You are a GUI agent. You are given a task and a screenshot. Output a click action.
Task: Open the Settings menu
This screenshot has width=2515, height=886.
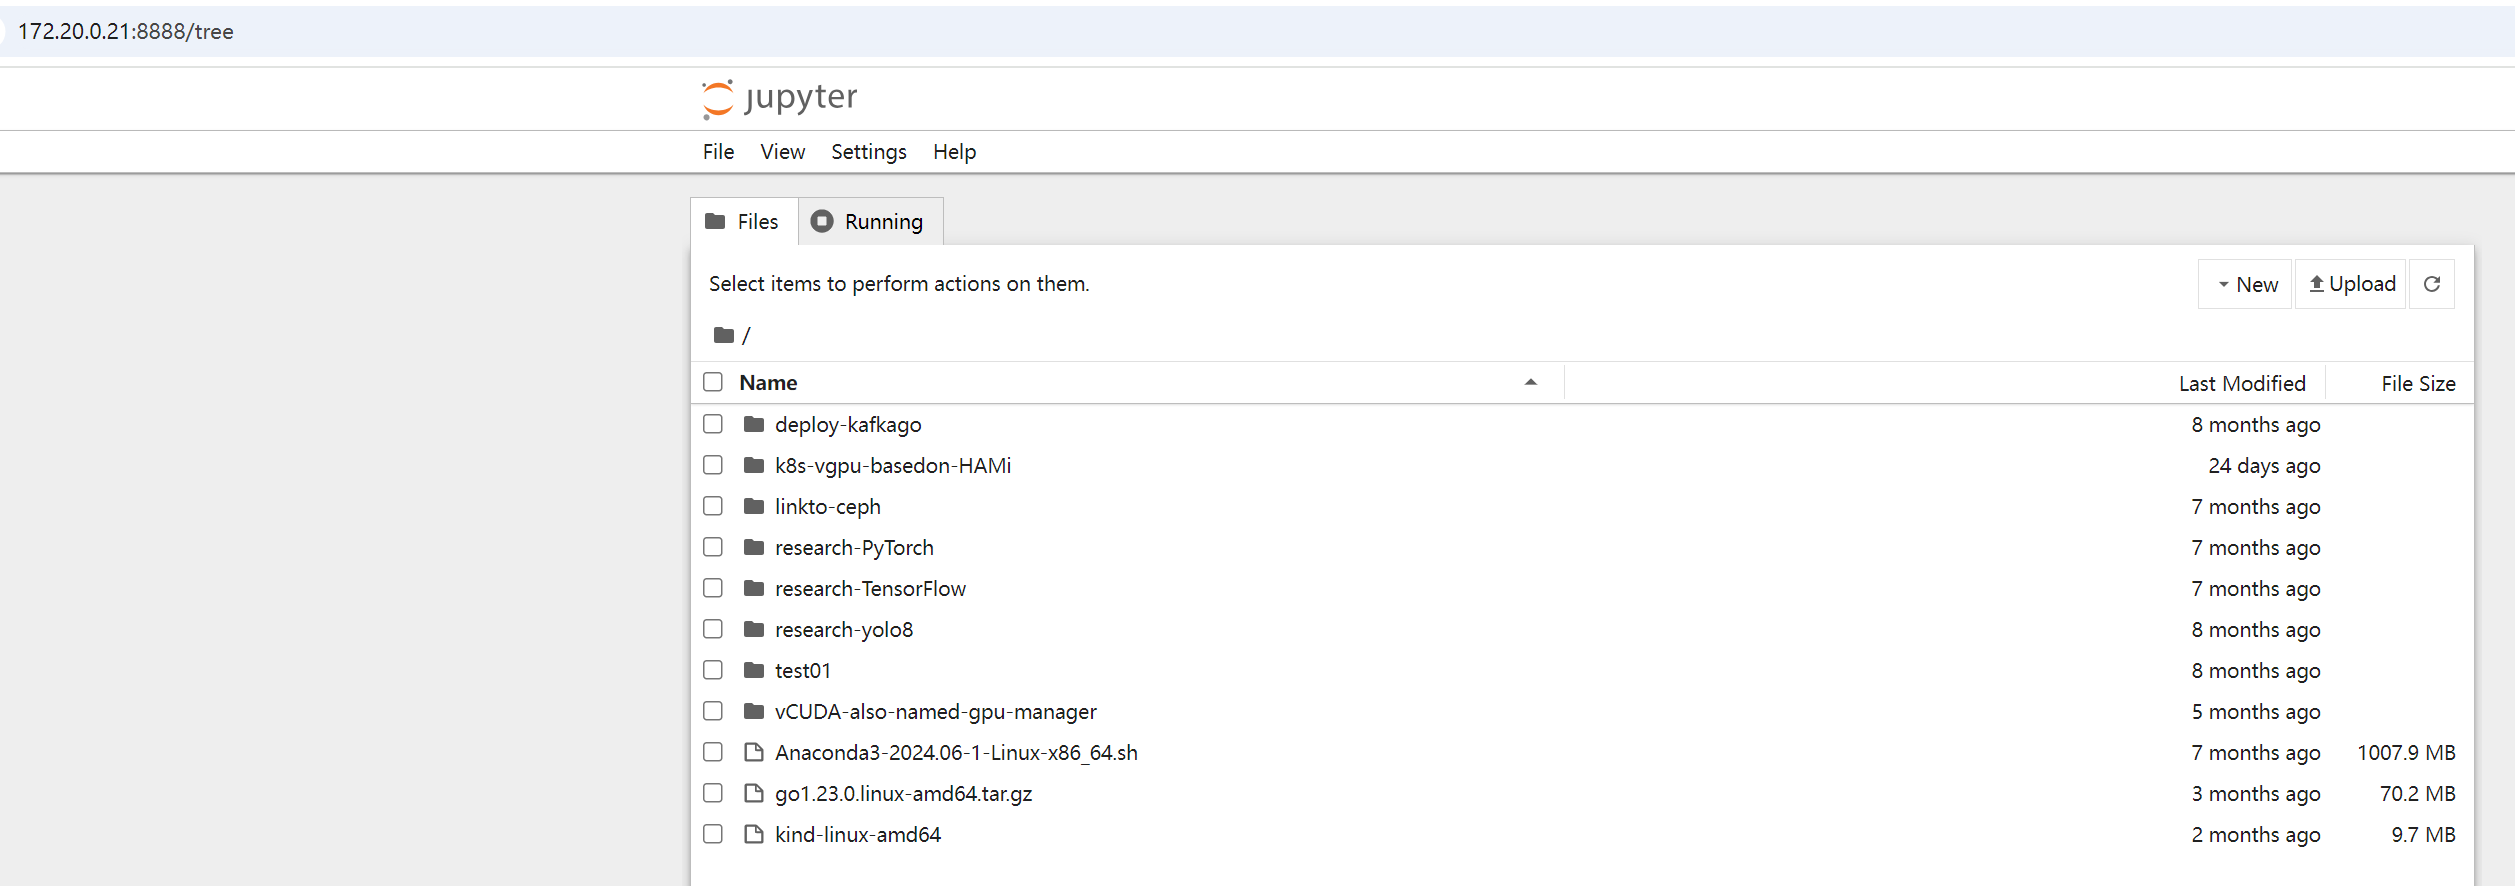(x=868, y=152)
